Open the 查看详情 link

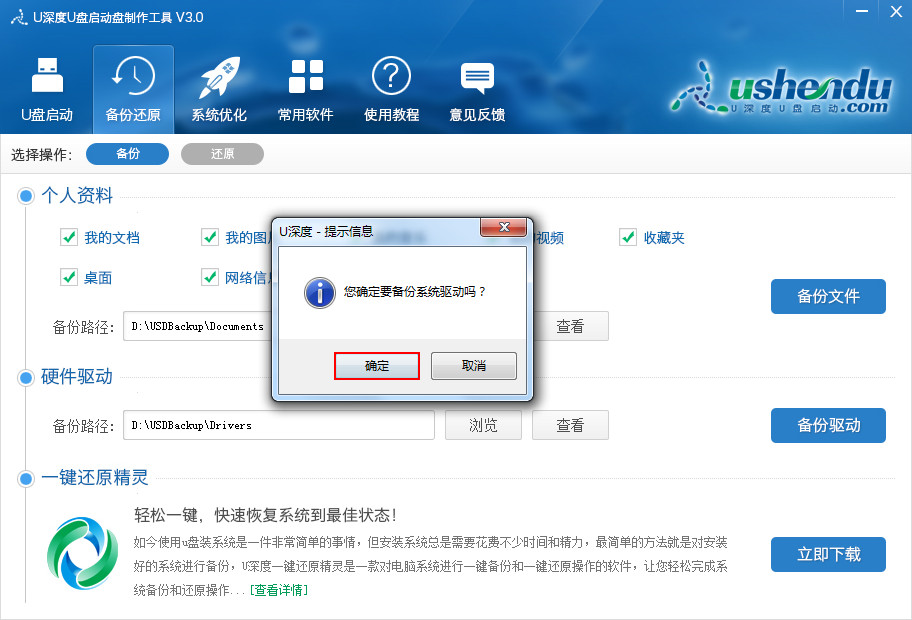pos(279,590)
